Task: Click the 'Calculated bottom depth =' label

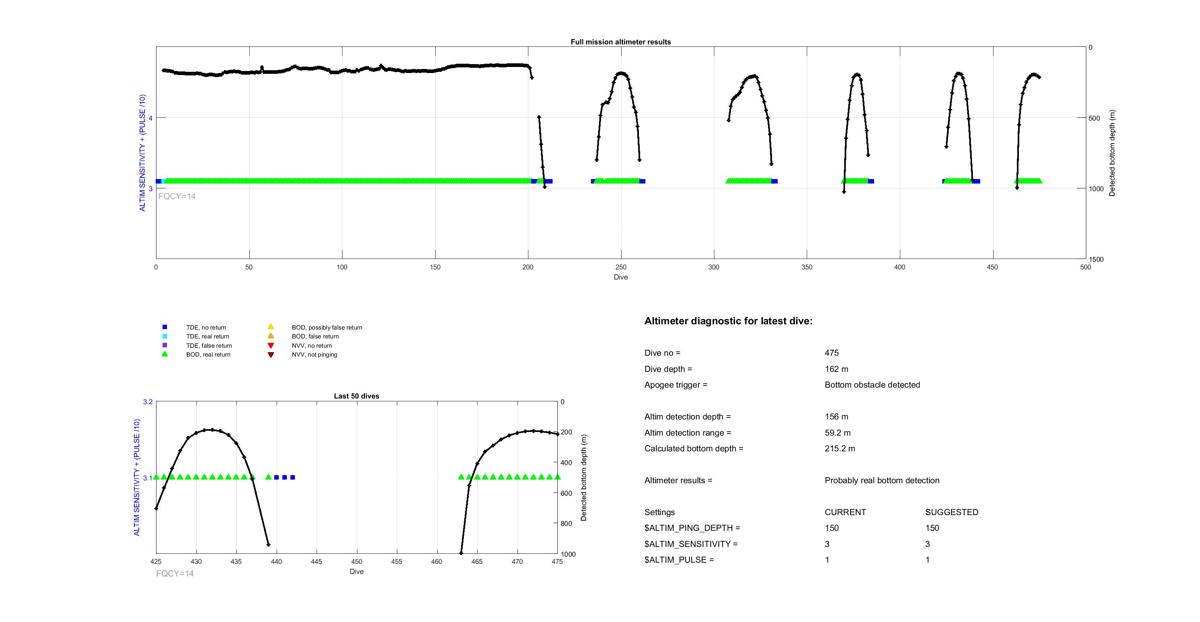Action: [694, 449]
